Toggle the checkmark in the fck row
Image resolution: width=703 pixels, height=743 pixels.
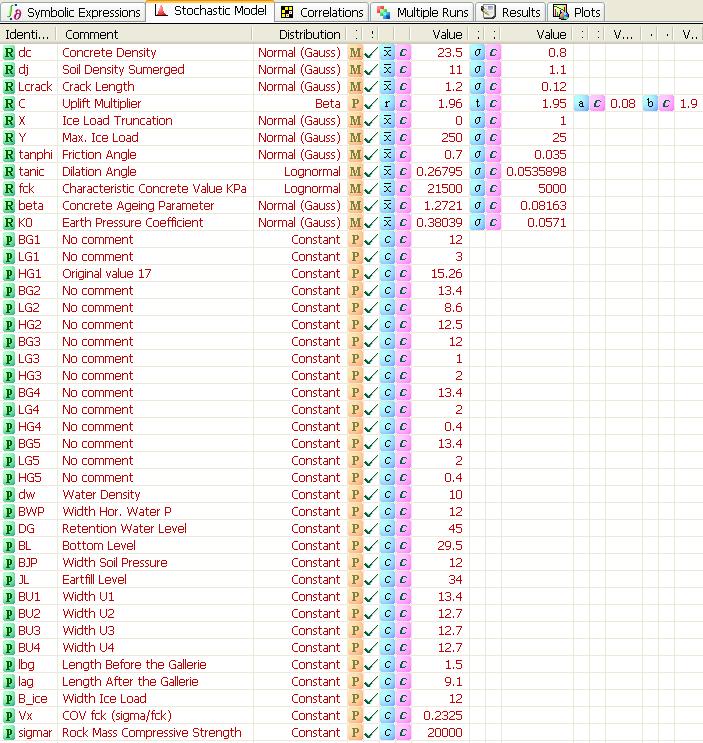point(371,189)
